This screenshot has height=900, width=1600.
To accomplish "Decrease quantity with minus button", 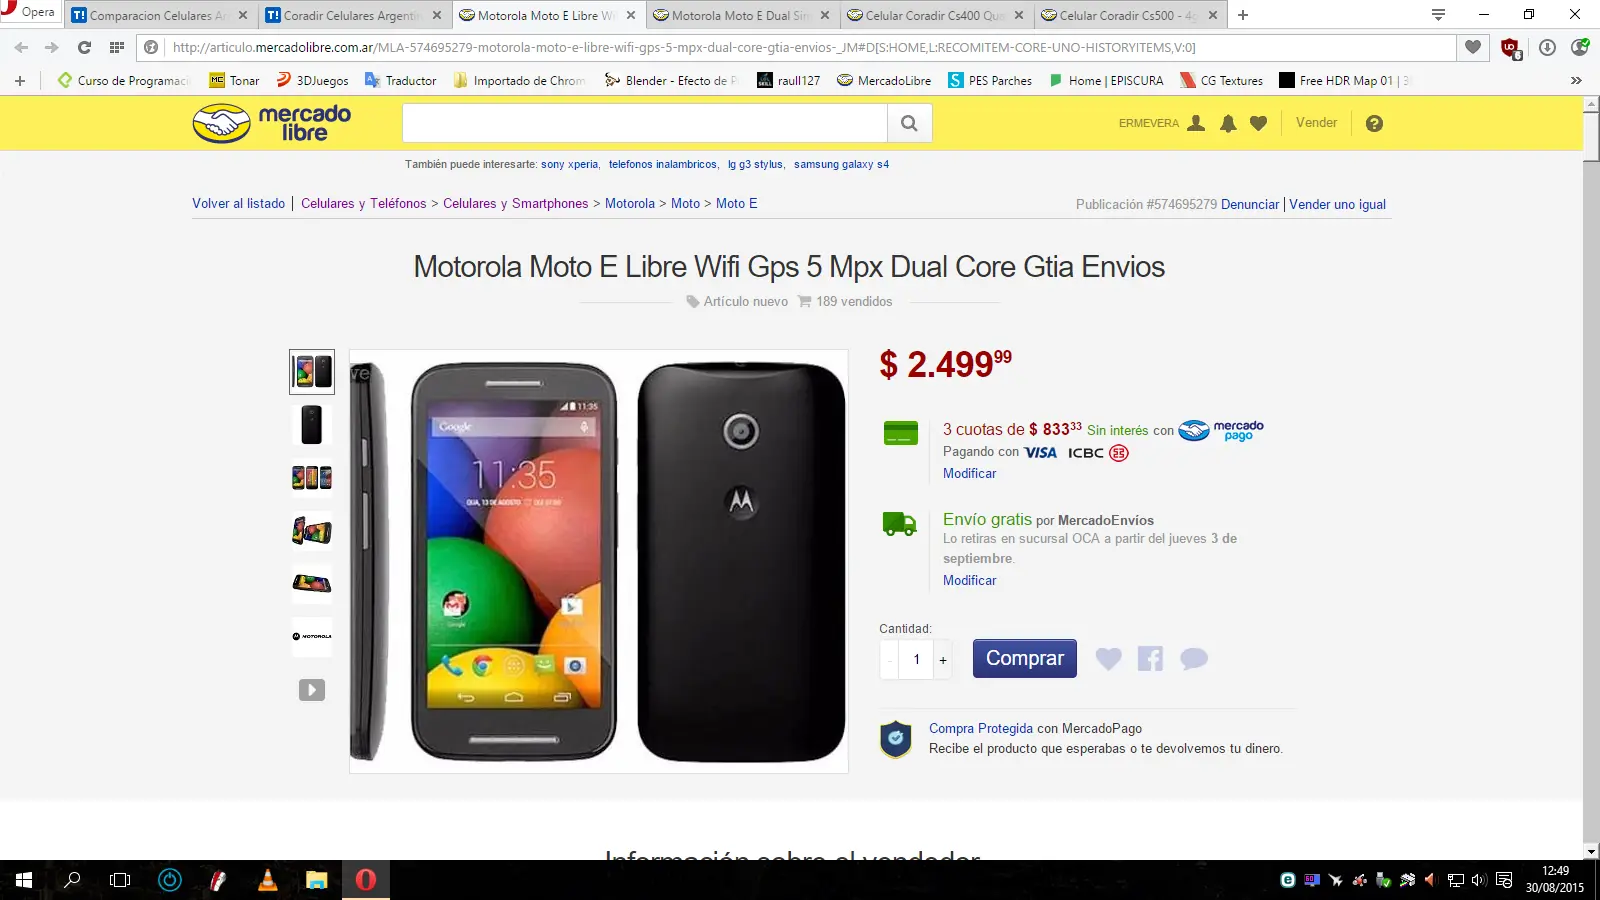I will click(x=889, y=660).
